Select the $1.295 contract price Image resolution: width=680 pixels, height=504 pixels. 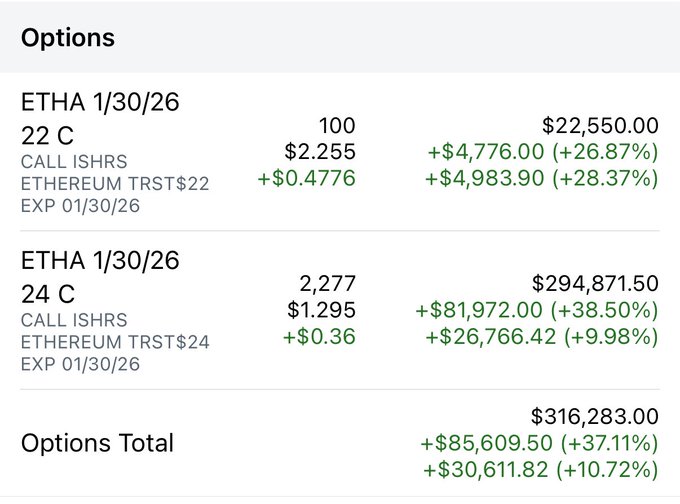321,311
